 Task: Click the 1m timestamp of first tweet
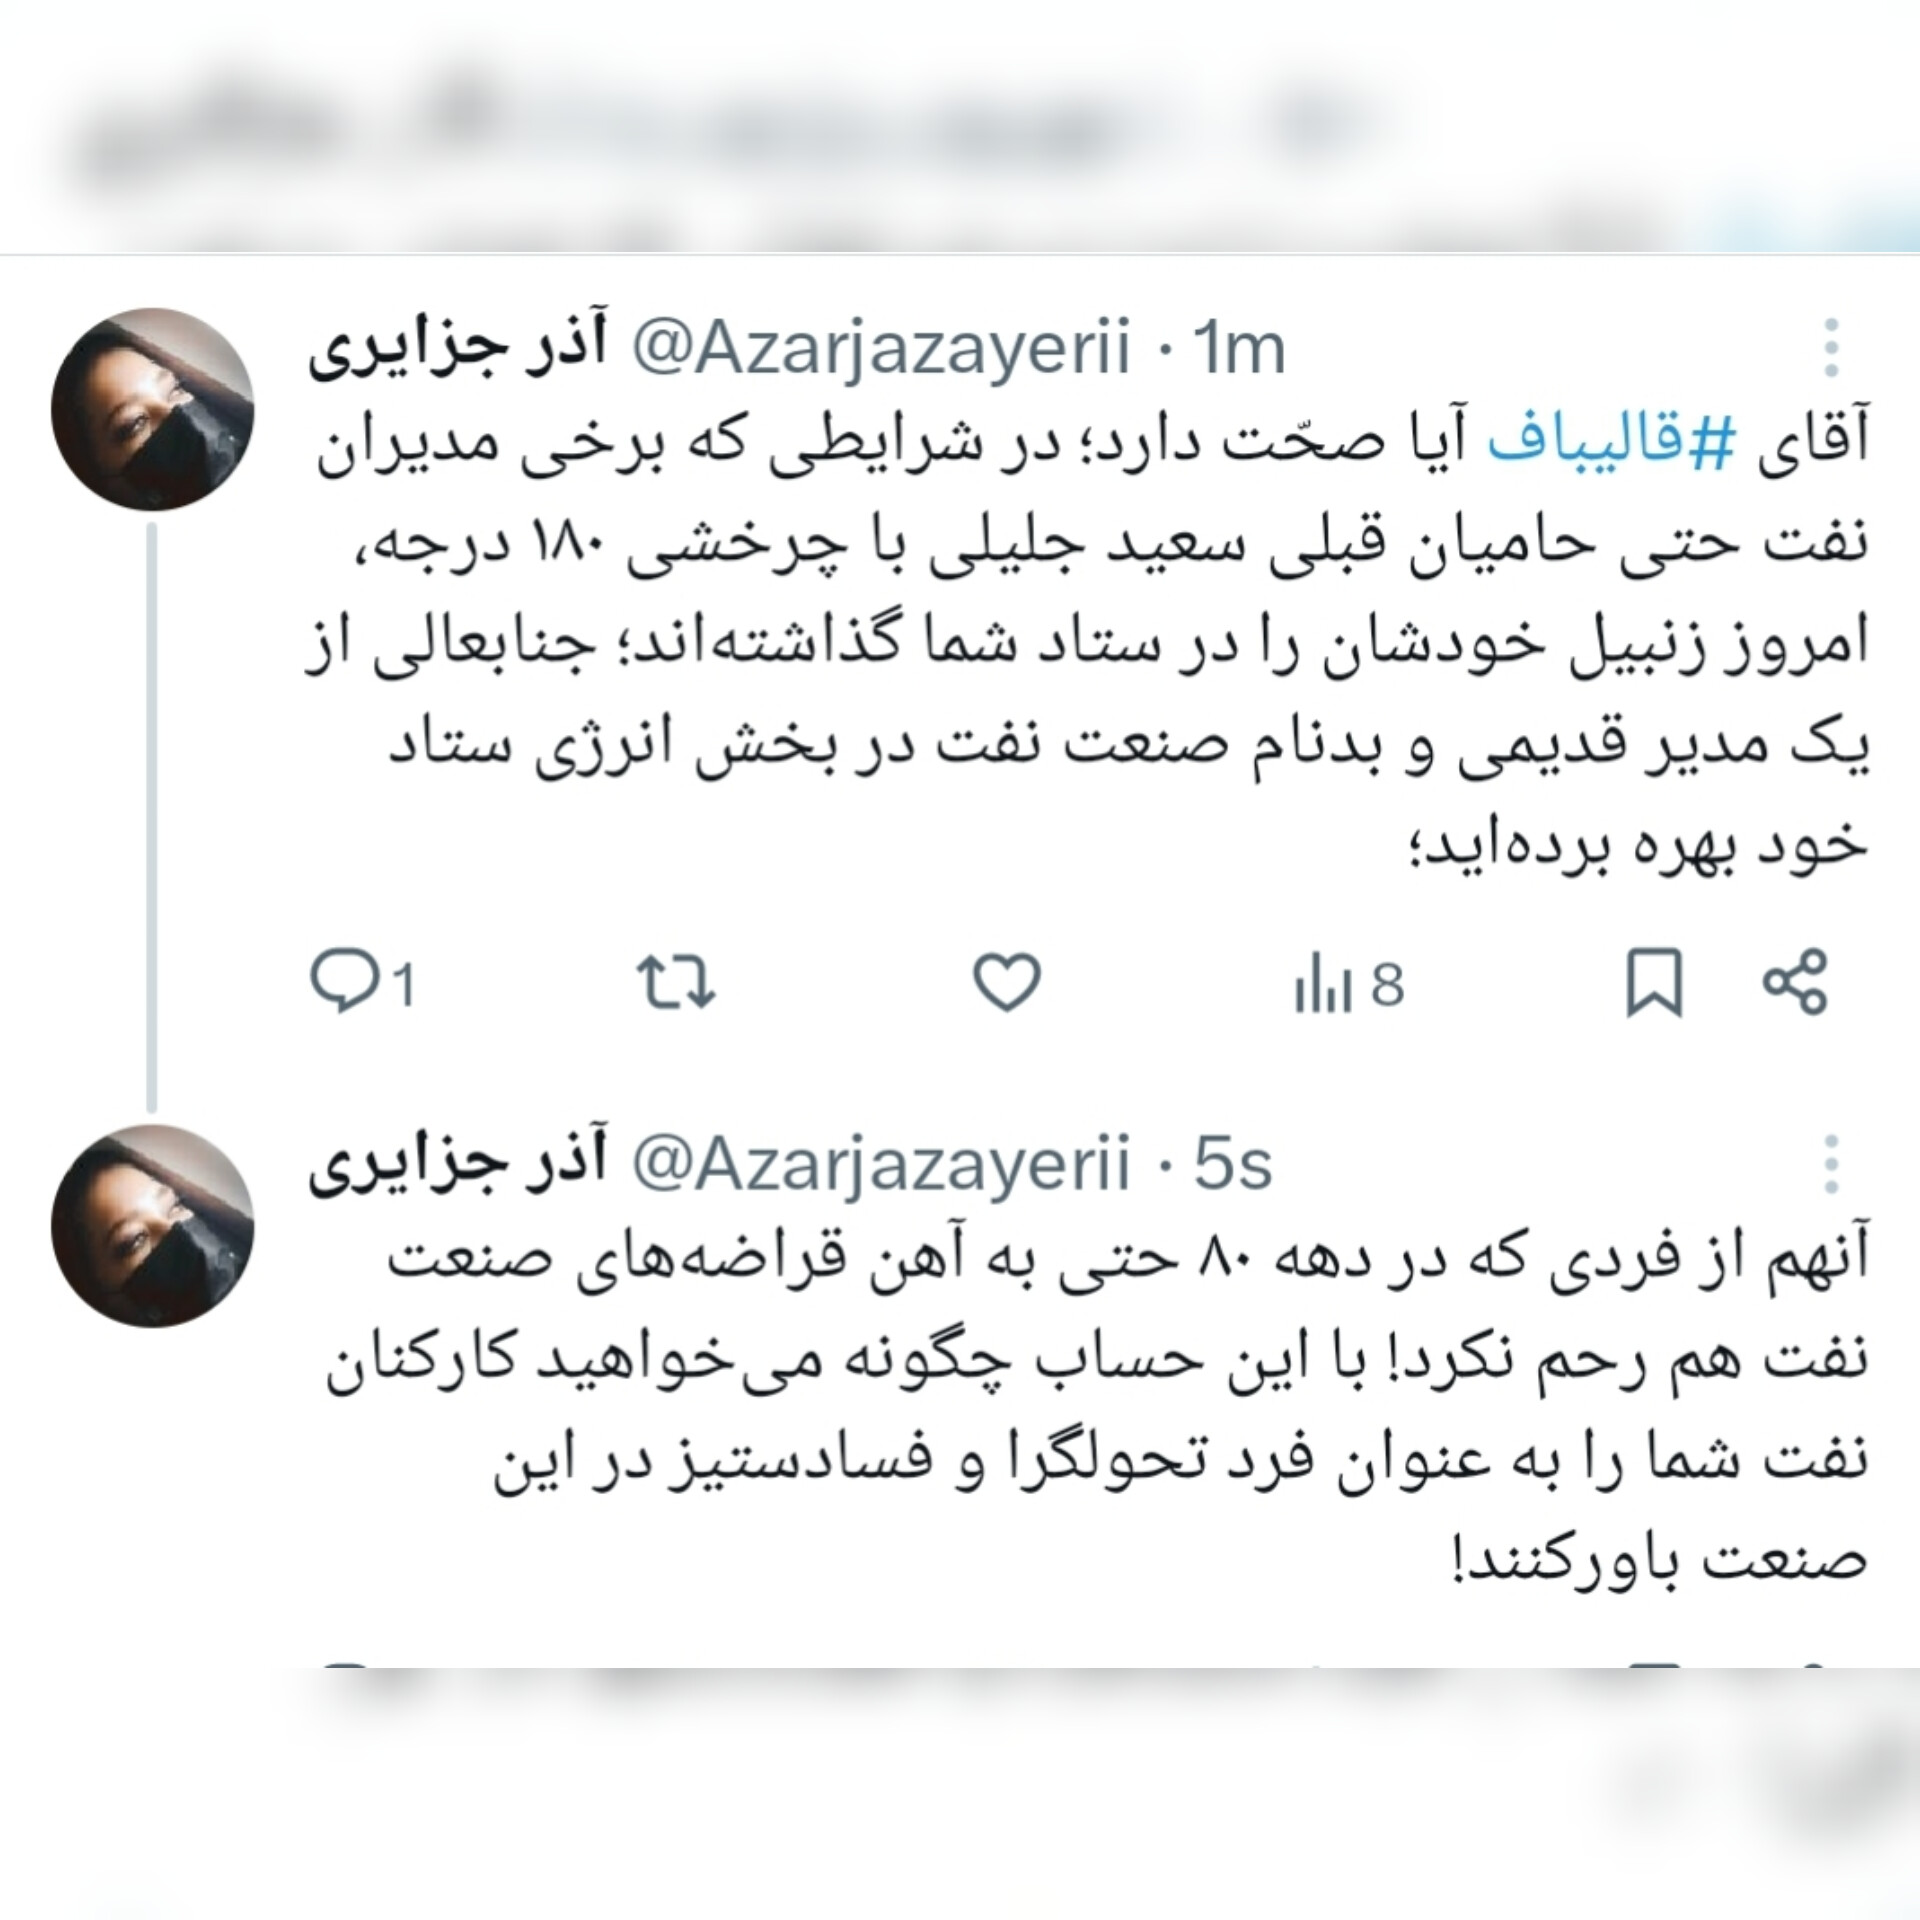coord(1238,349)
